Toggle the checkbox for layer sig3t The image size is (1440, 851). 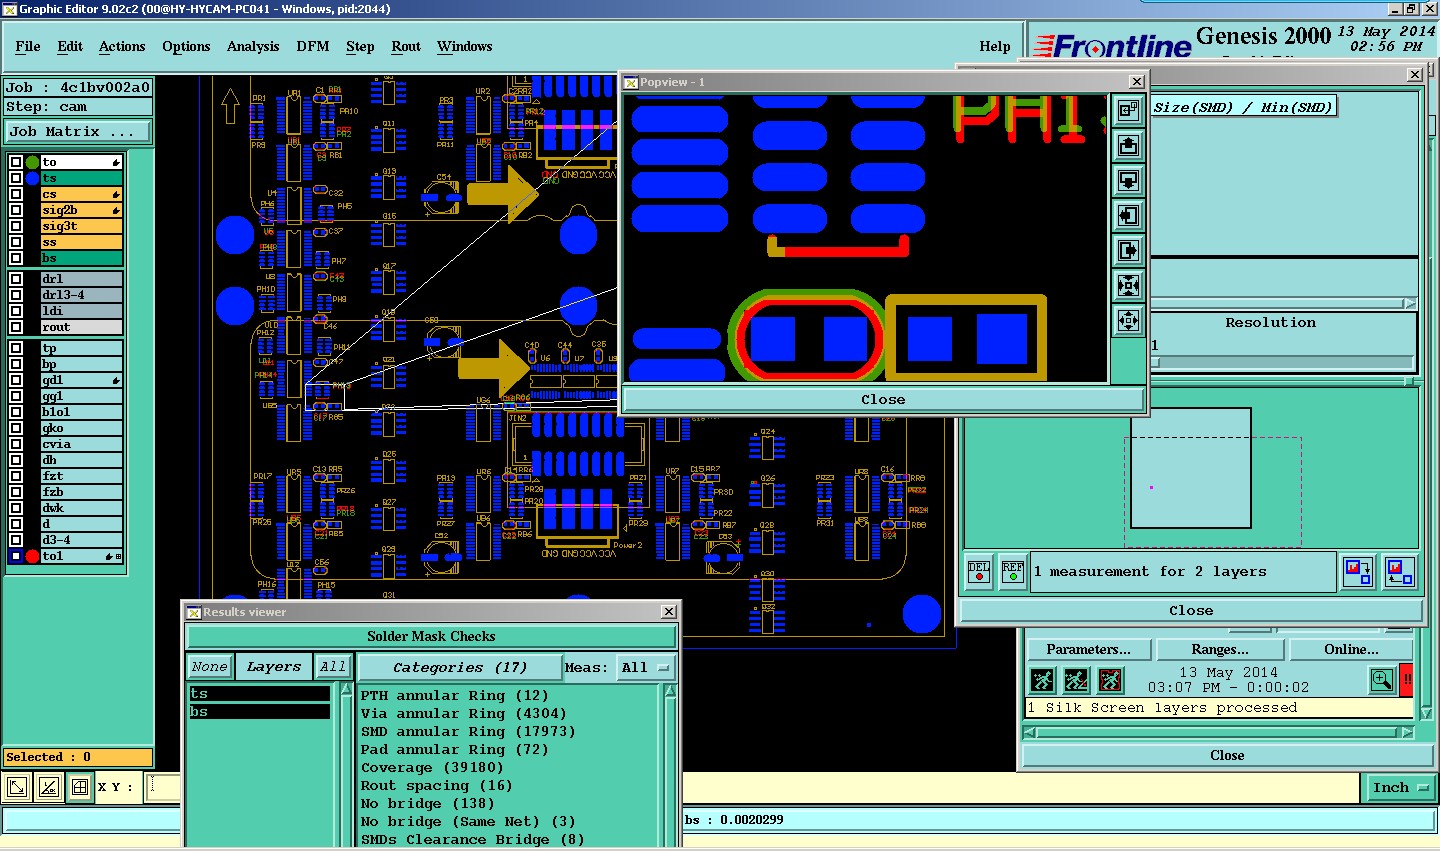point(16,226)
